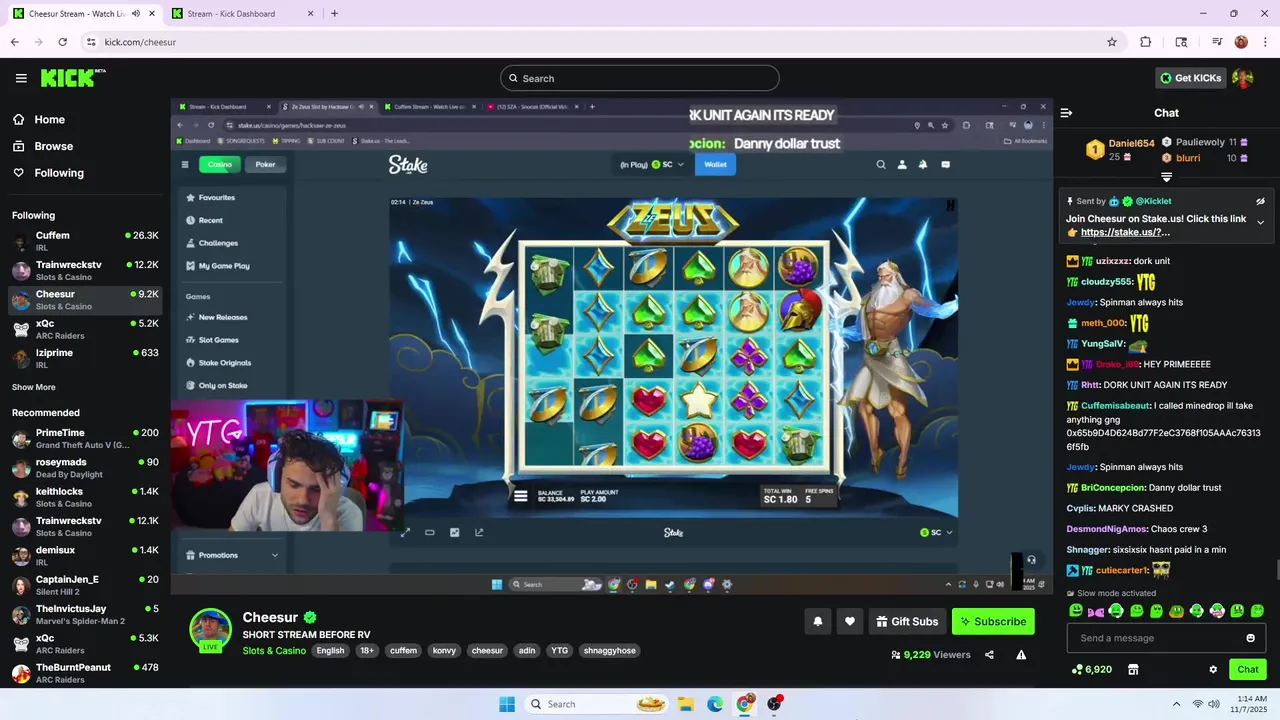Screen dimensions: 1280x720
Task: Open TheBurntPeanut recommended channel
Action: tap(85, 673)
